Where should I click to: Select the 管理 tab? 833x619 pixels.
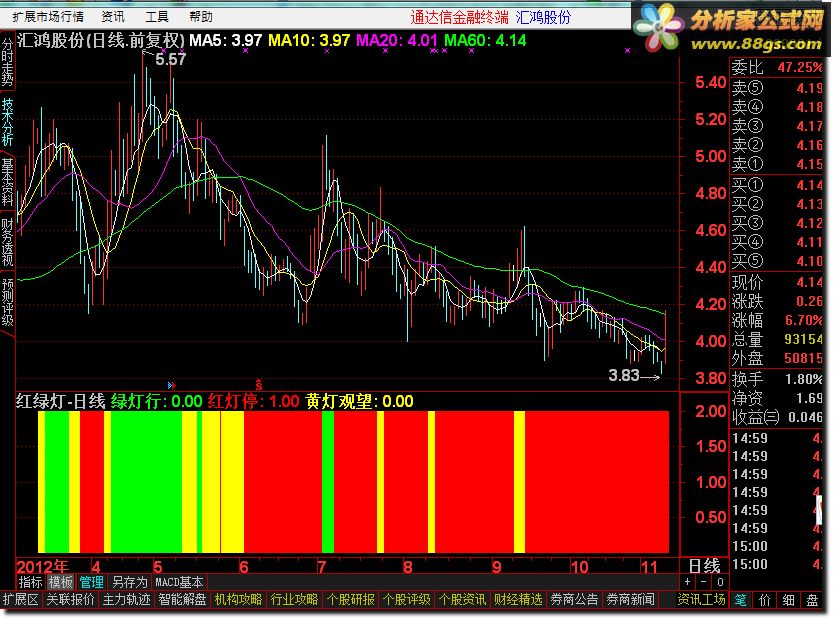91,582
